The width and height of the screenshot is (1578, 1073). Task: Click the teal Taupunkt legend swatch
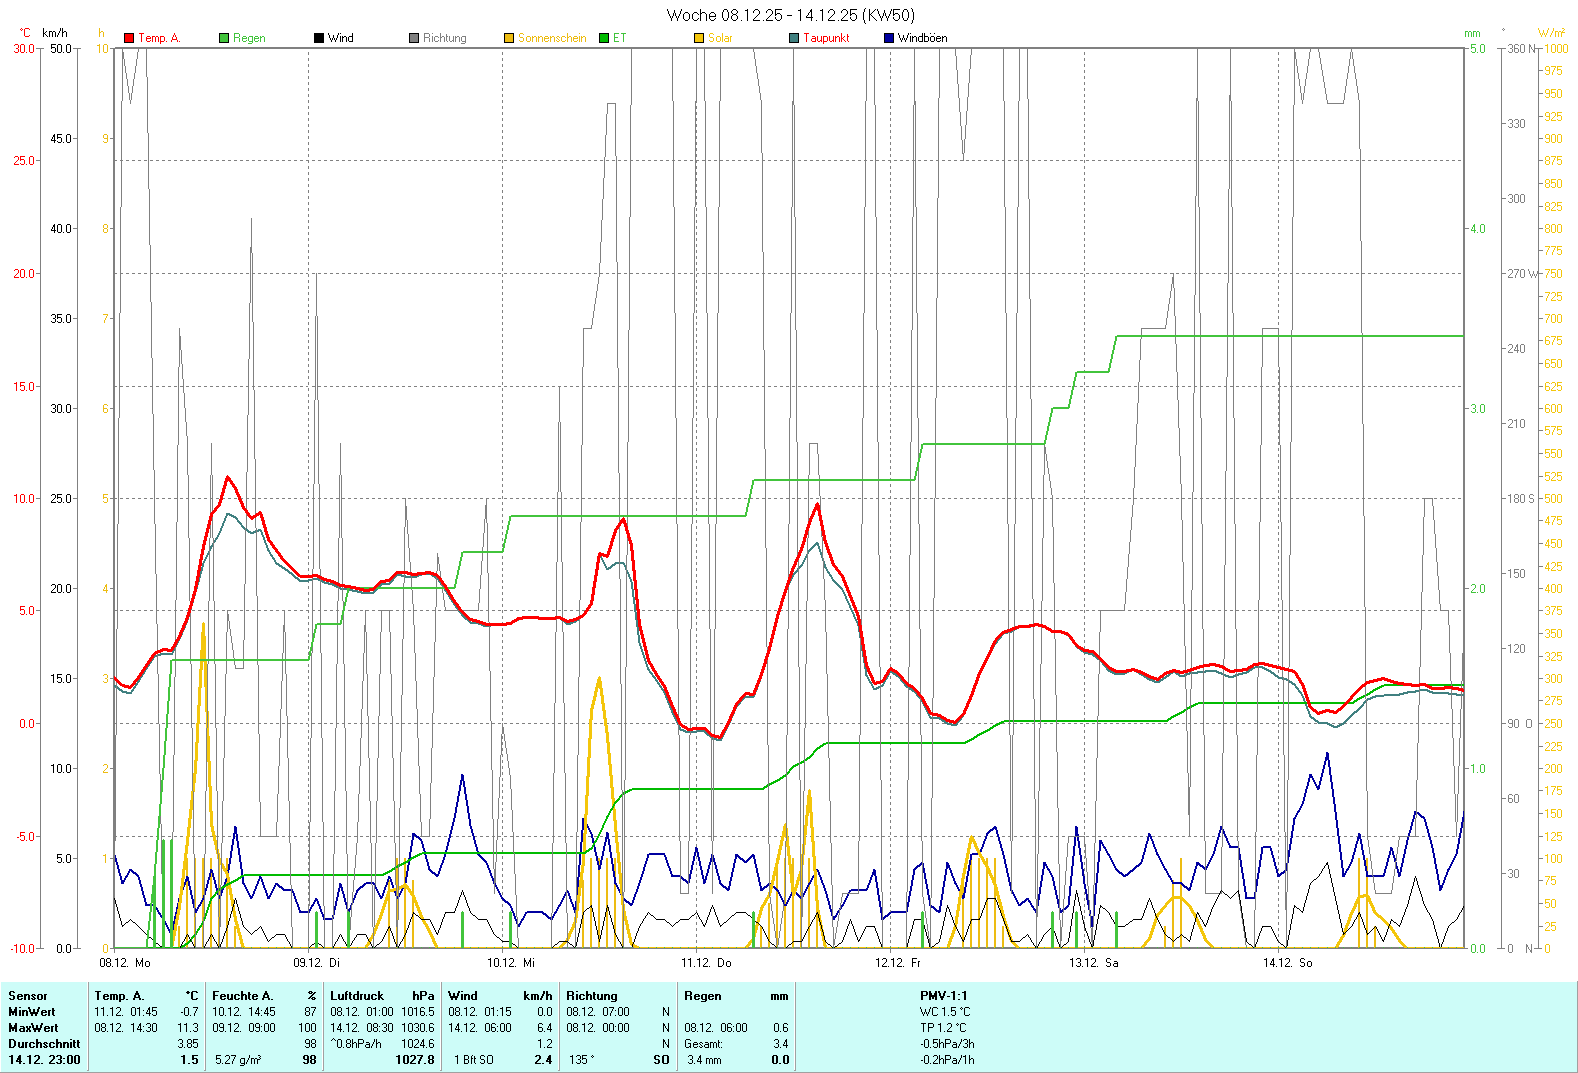pos(794,38)
